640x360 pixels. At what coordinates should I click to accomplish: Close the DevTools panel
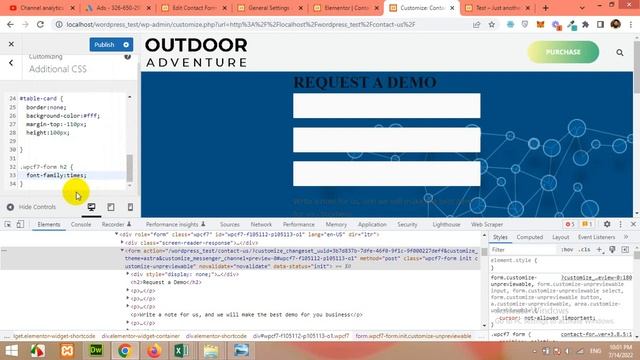click(633, 224)
